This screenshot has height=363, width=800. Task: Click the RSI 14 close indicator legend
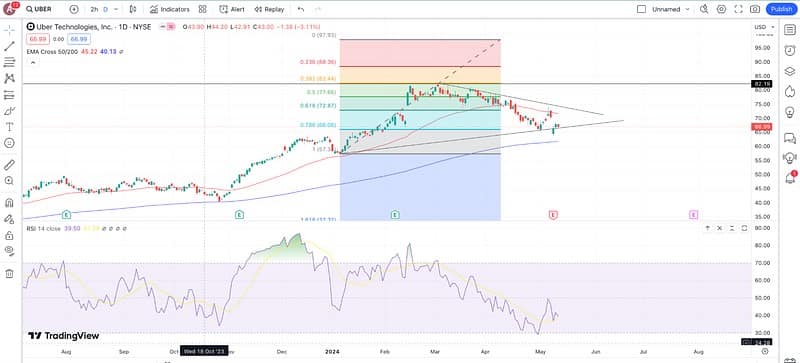[x=44, y=228]
